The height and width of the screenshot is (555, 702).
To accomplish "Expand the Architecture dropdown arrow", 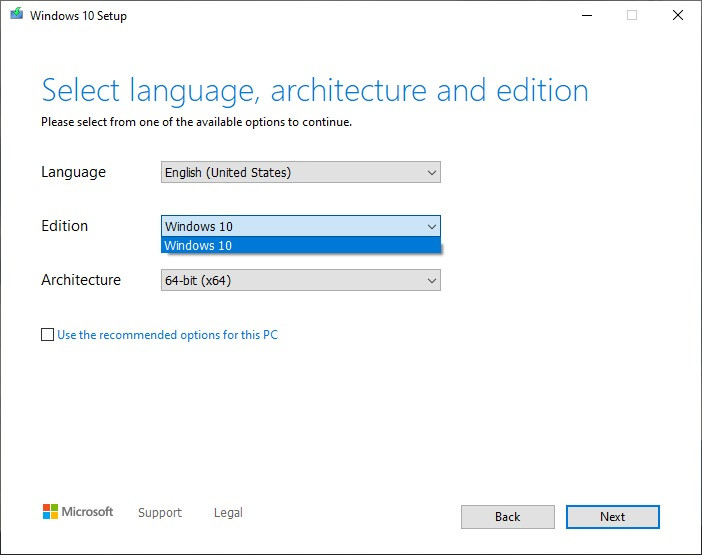I will (432, 281).
